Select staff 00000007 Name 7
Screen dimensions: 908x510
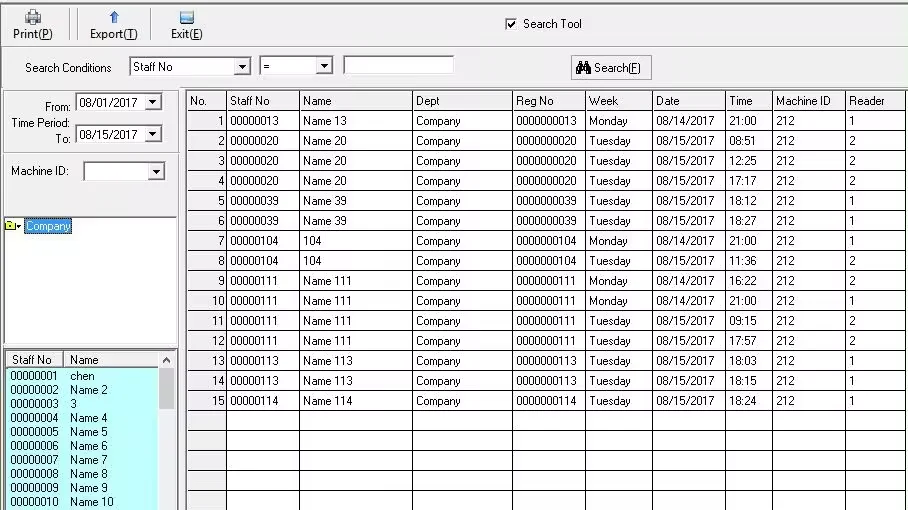click(82, 460)
